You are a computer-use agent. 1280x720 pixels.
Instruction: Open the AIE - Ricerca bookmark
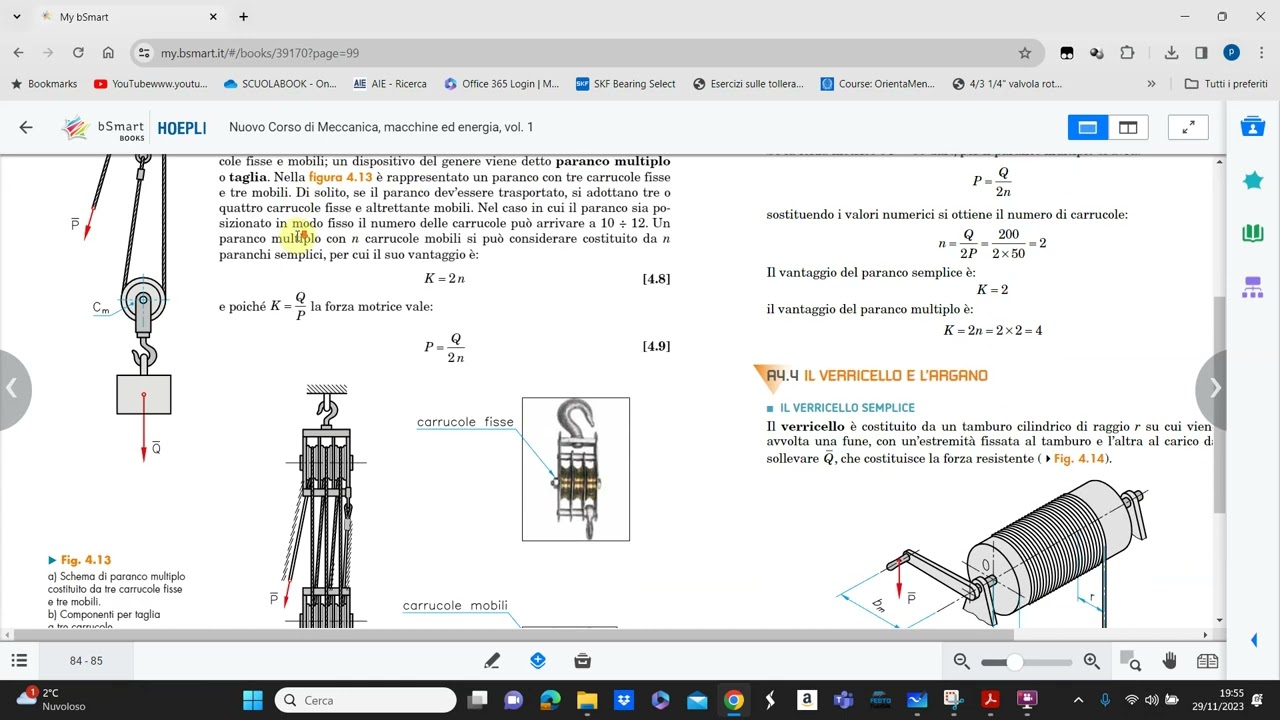390,84
